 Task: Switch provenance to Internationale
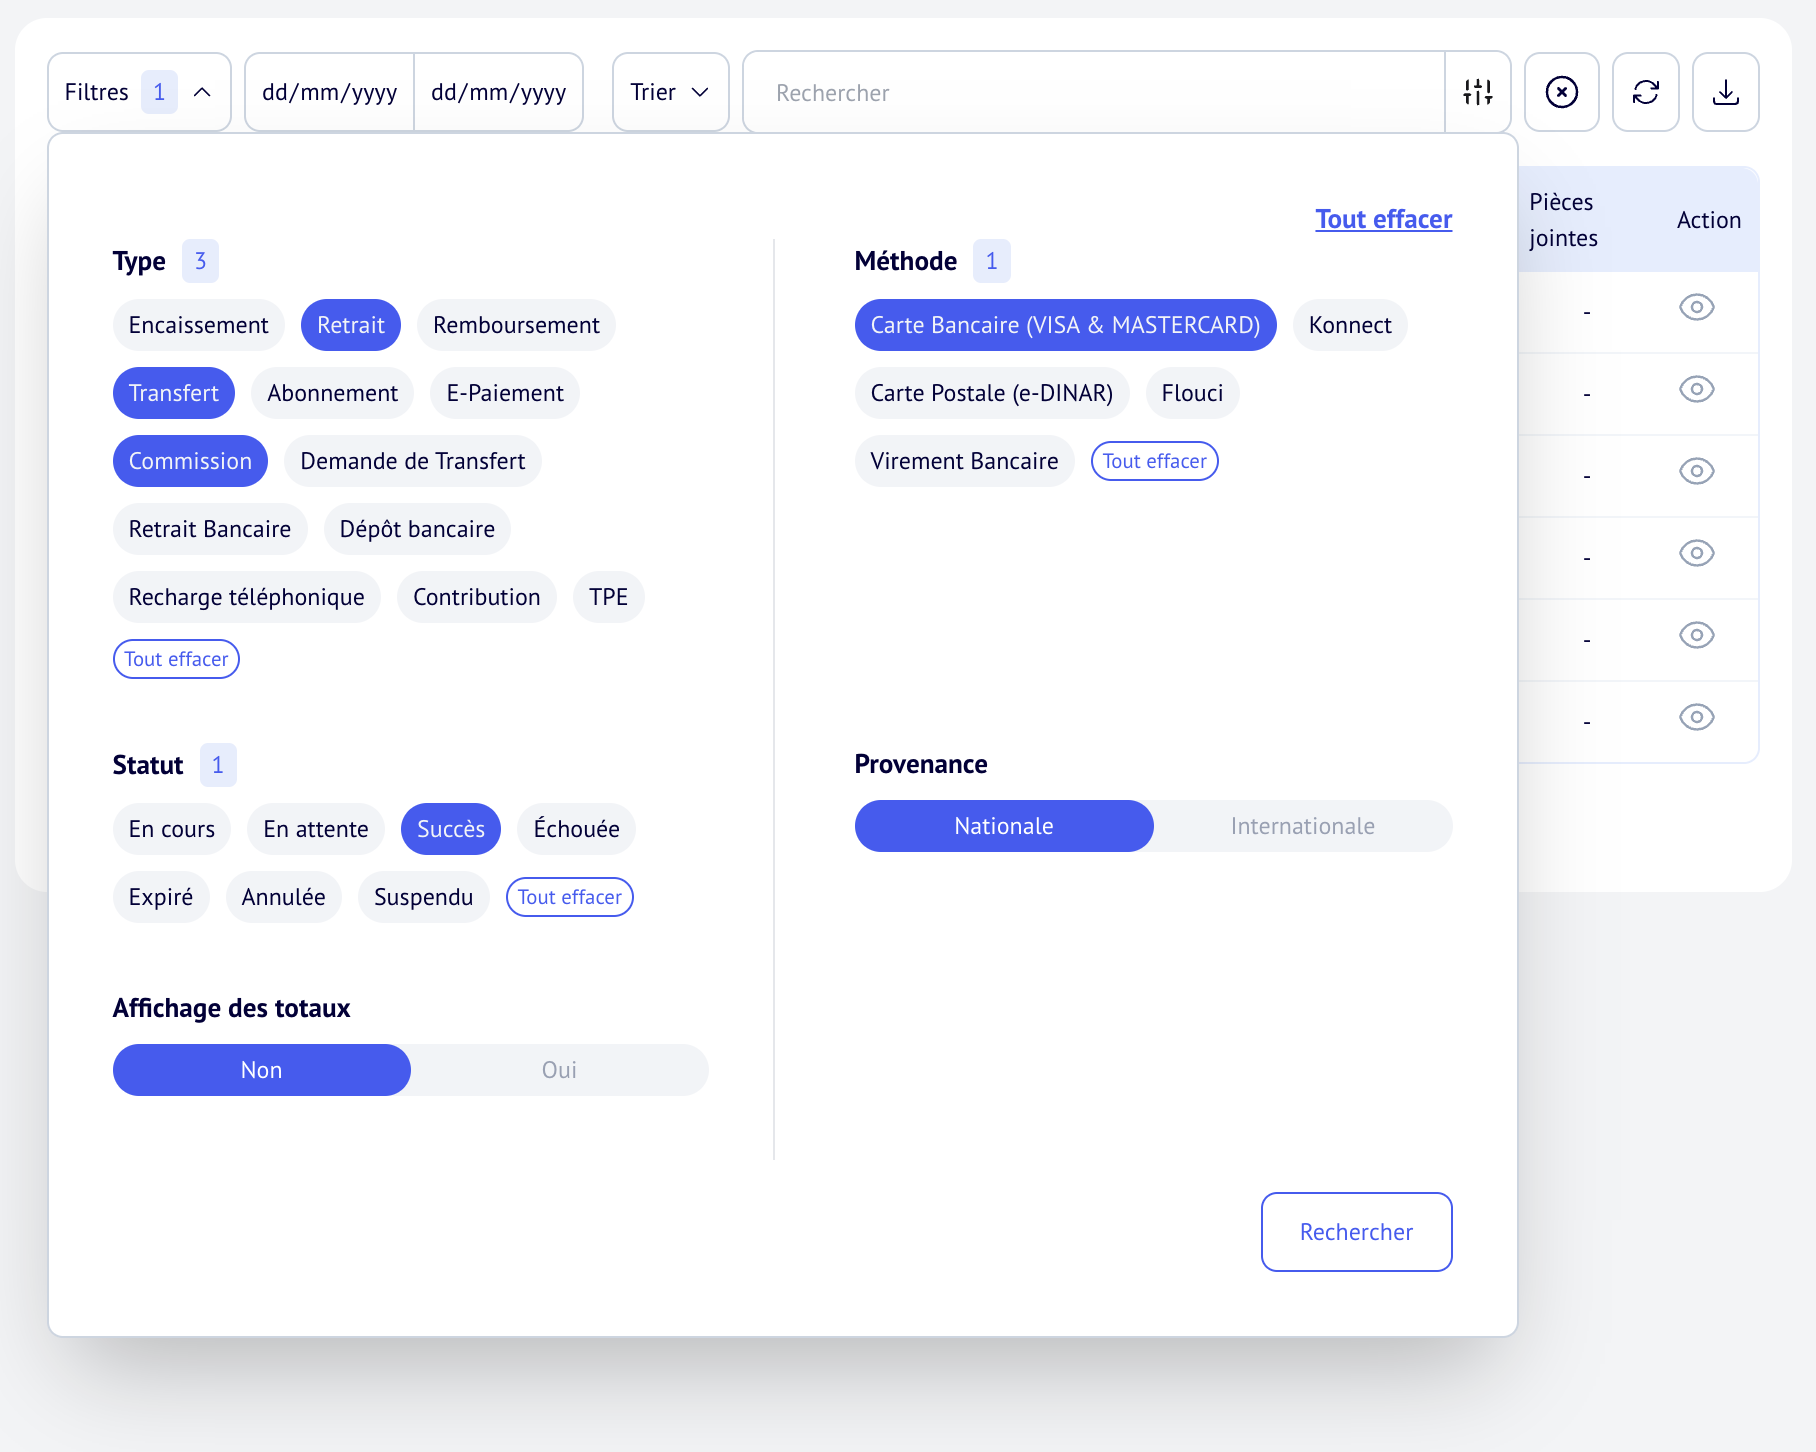[x=1302, y=826]
